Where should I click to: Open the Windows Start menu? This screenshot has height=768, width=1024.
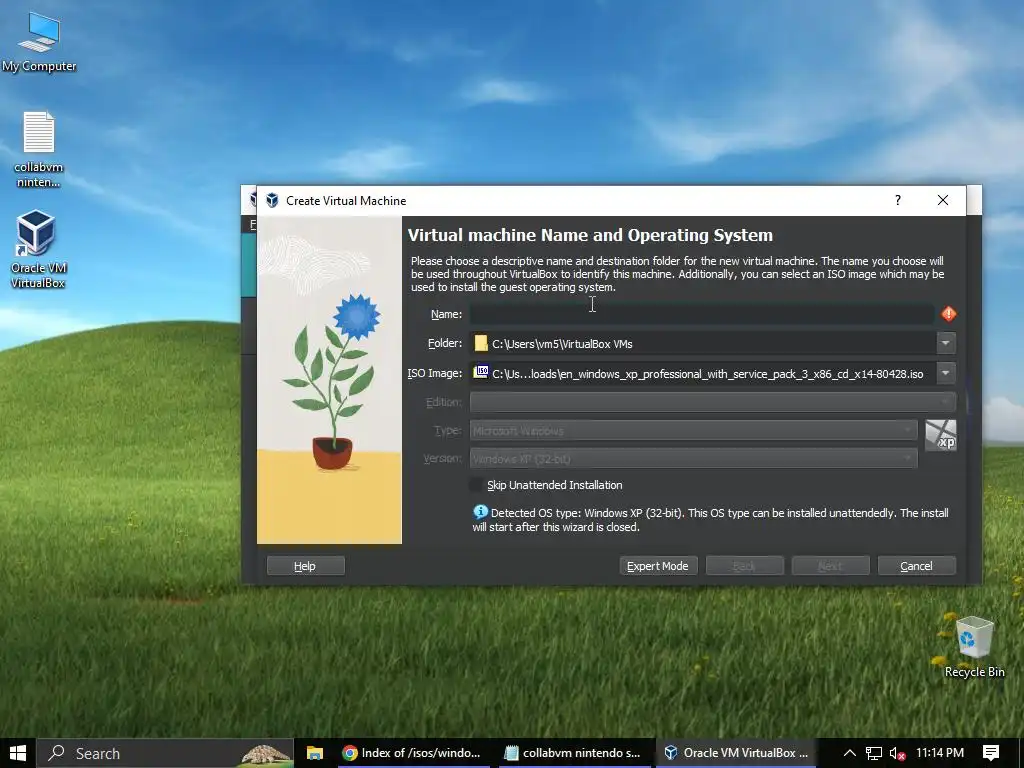(18, 753)
